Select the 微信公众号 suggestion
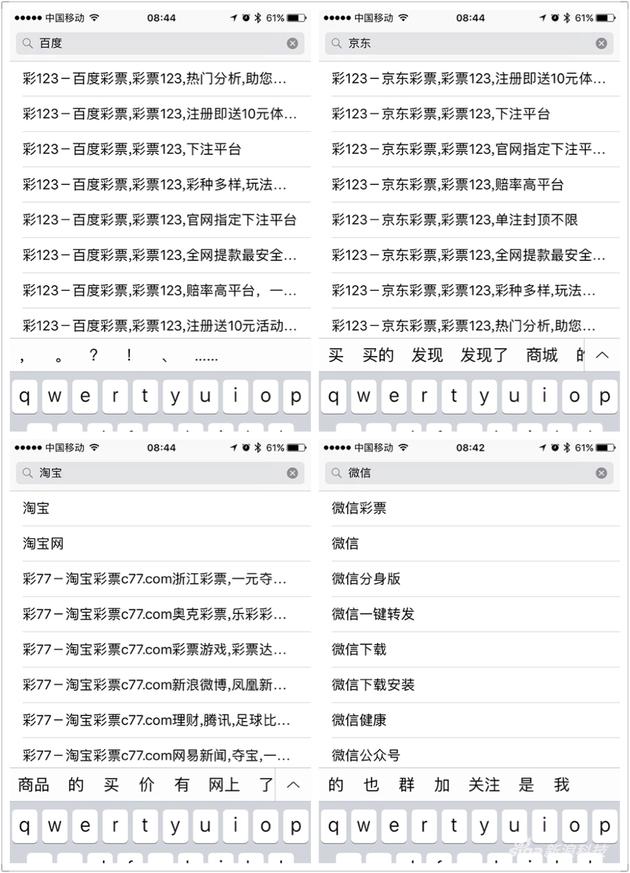Screen dimensions: 630x873 click(469, 755)
